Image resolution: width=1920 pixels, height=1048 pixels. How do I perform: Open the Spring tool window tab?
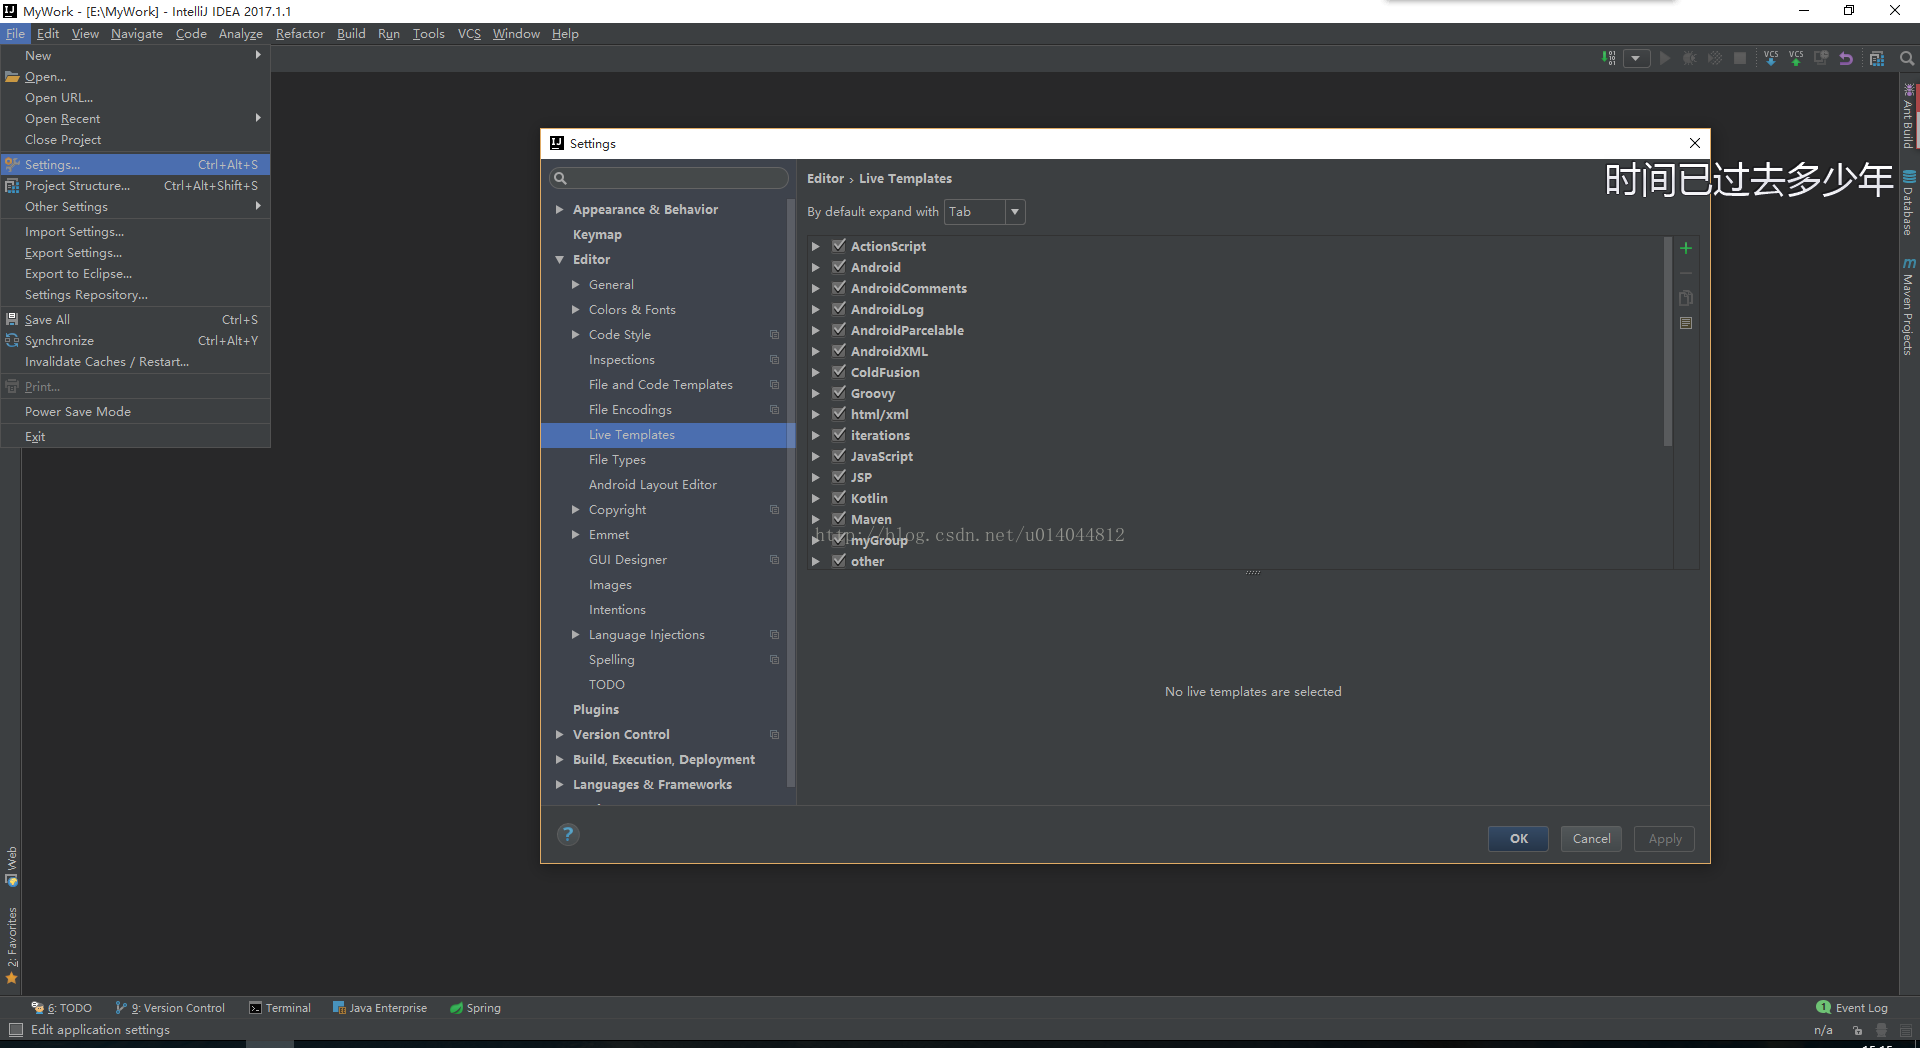[x=475, y=1008]
